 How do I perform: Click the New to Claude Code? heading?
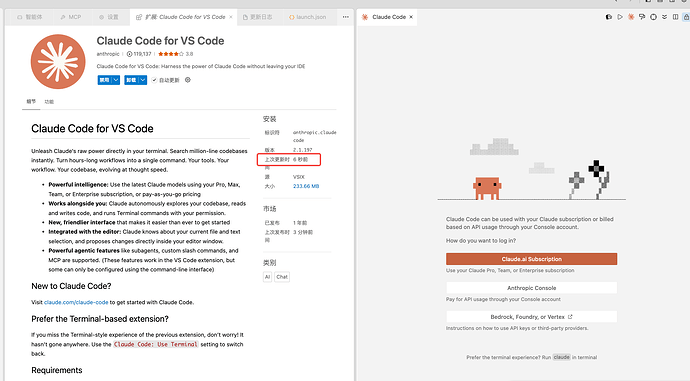[71, 286]
